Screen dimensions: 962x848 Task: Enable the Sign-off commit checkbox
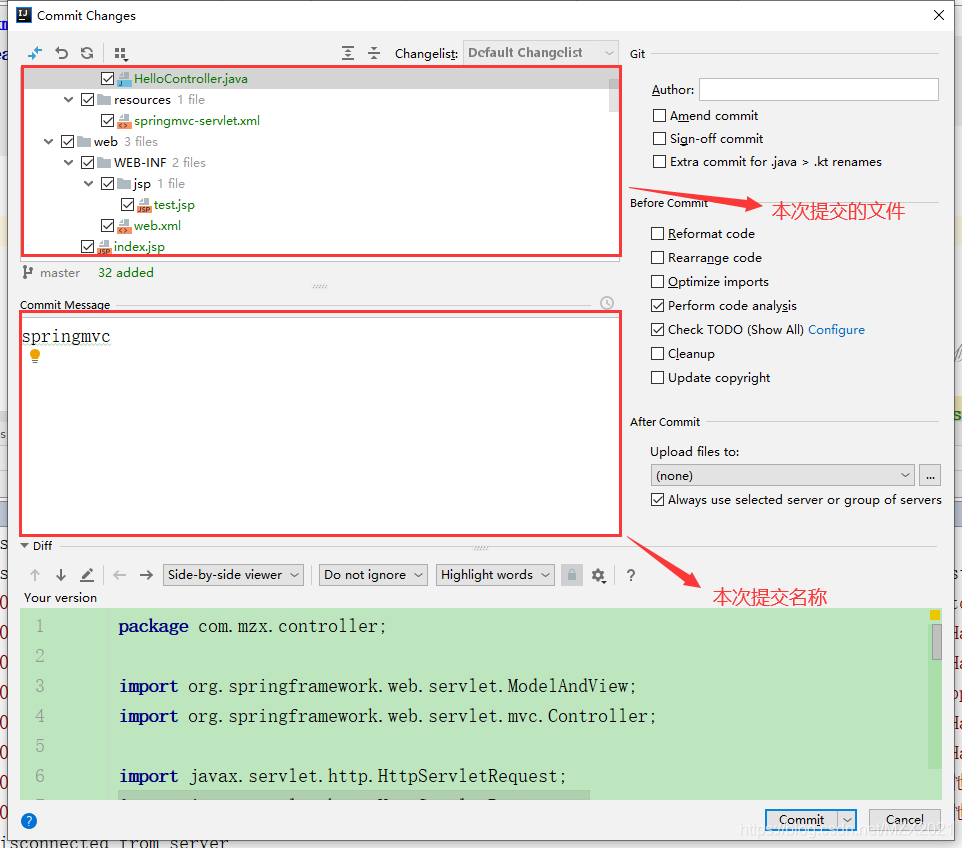(660, 139)
